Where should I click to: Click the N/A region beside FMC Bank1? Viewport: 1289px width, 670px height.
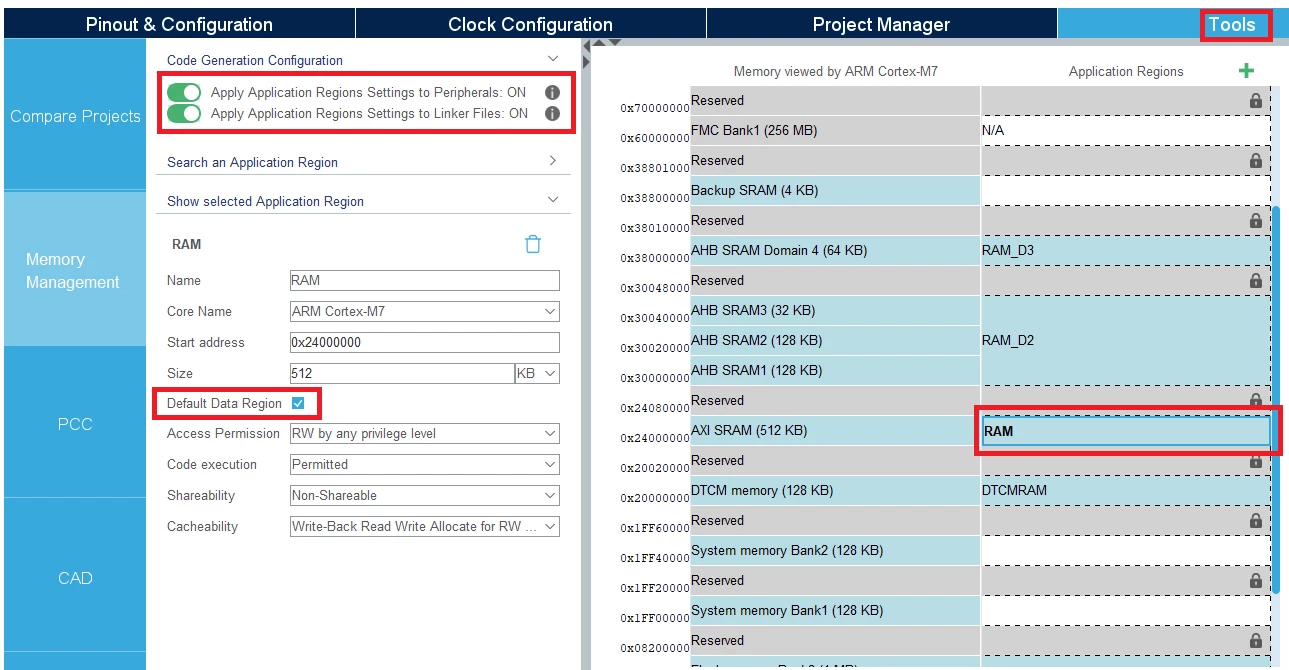(1126, 131)
